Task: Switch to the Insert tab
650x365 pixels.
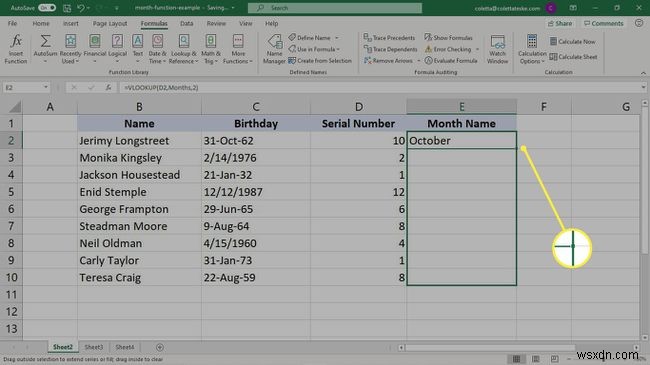Action: 70,24
